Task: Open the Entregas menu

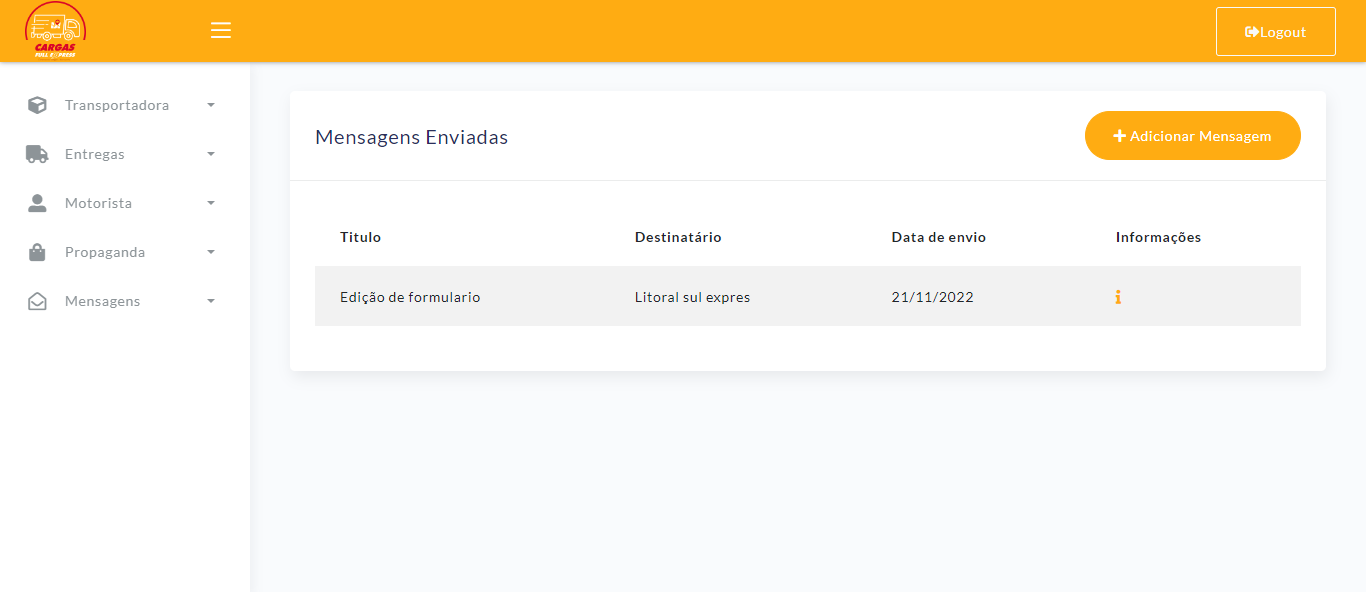Action: point(94,154)
